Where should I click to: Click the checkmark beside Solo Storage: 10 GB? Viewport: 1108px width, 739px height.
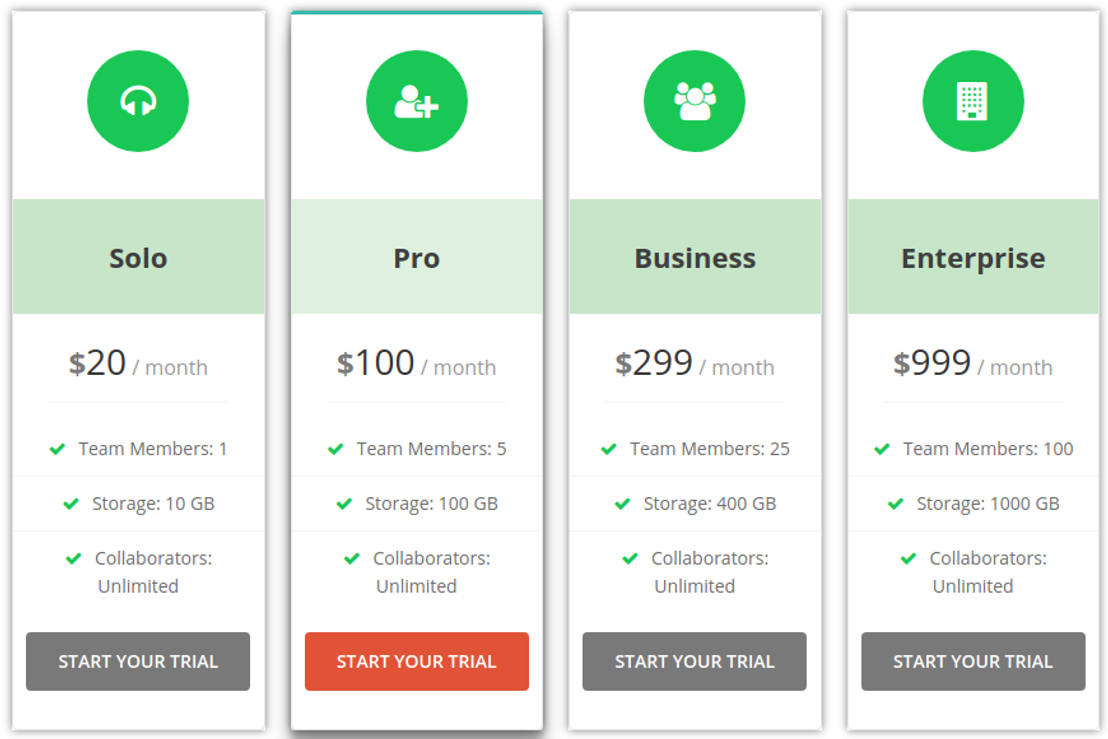[x=71, y=504]
